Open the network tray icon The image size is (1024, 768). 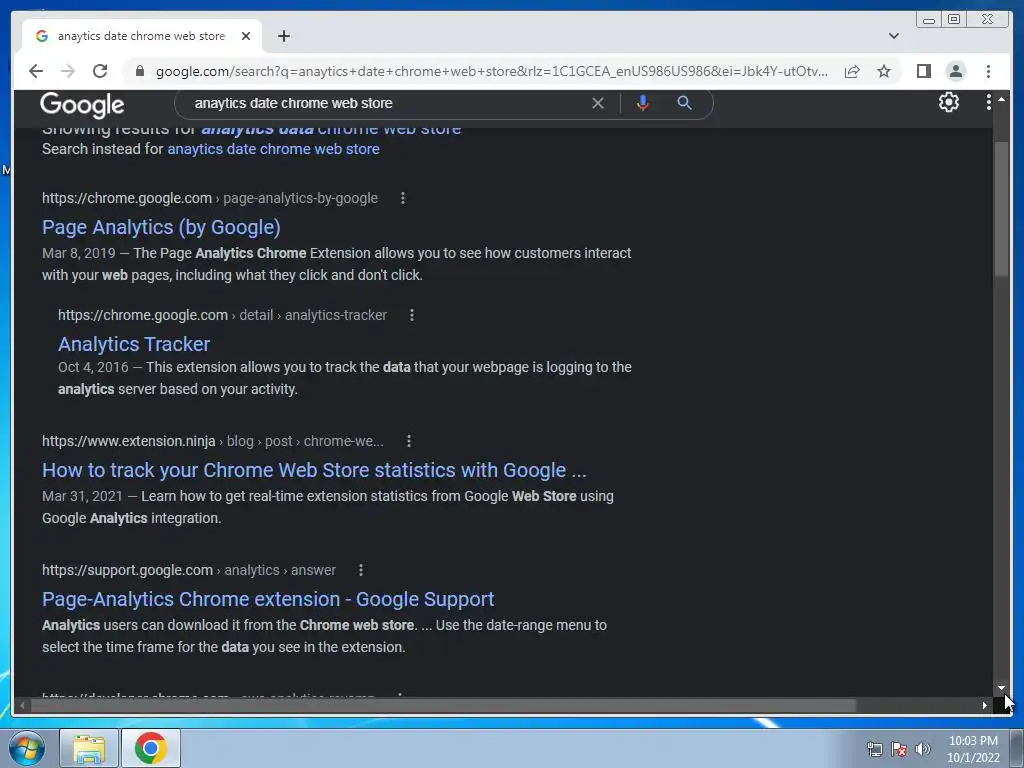pyautogui.click(x=874, y=749)
